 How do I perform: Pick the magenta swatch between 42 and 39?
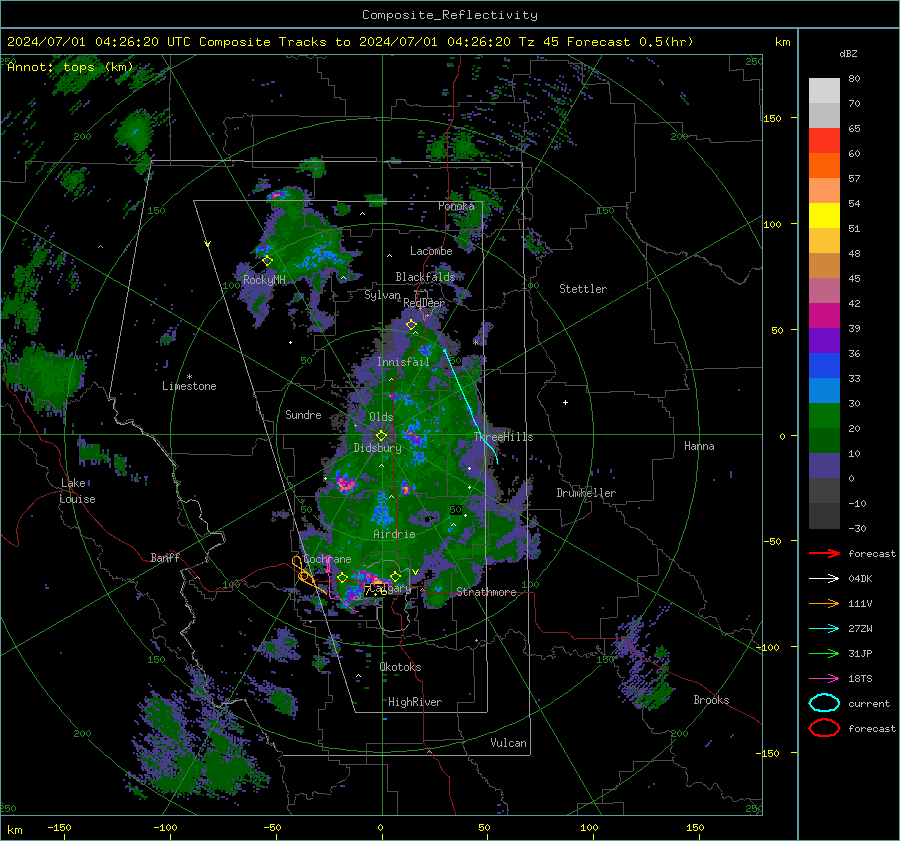pos(824,316)
